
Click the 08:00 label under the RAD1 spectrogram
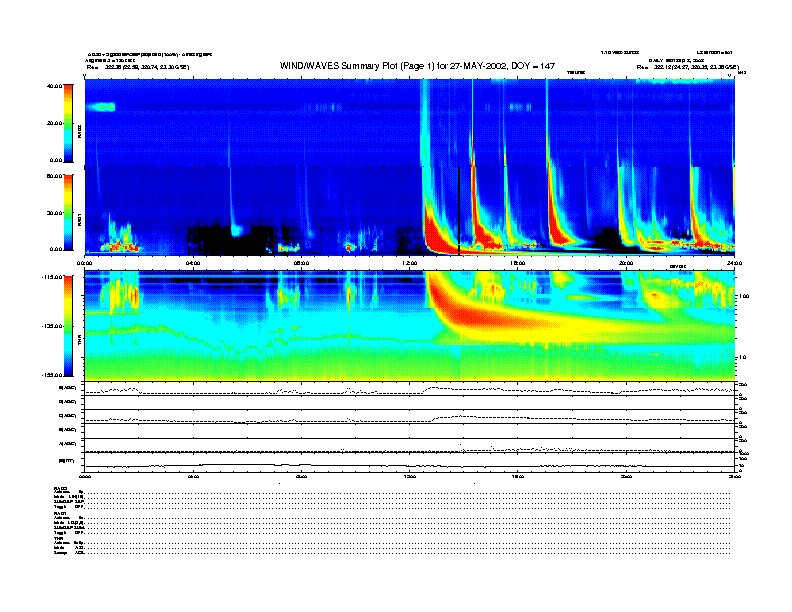[x=301, y=263]
